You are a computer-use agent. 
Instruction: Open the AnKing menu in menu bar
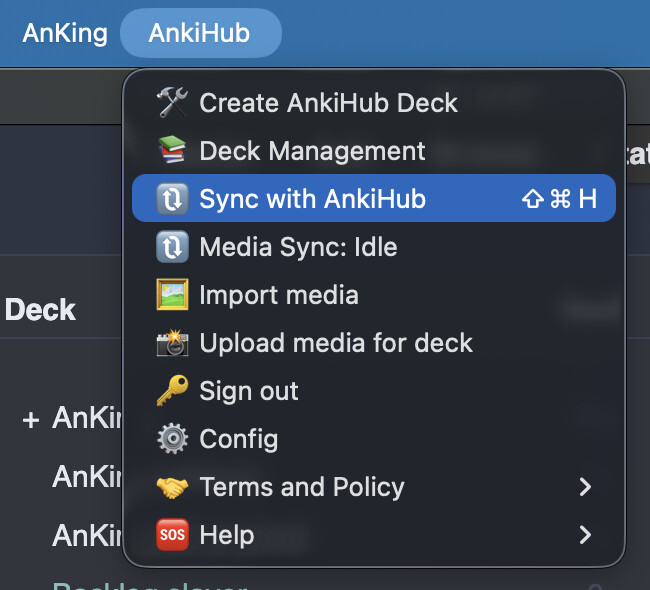65,33
